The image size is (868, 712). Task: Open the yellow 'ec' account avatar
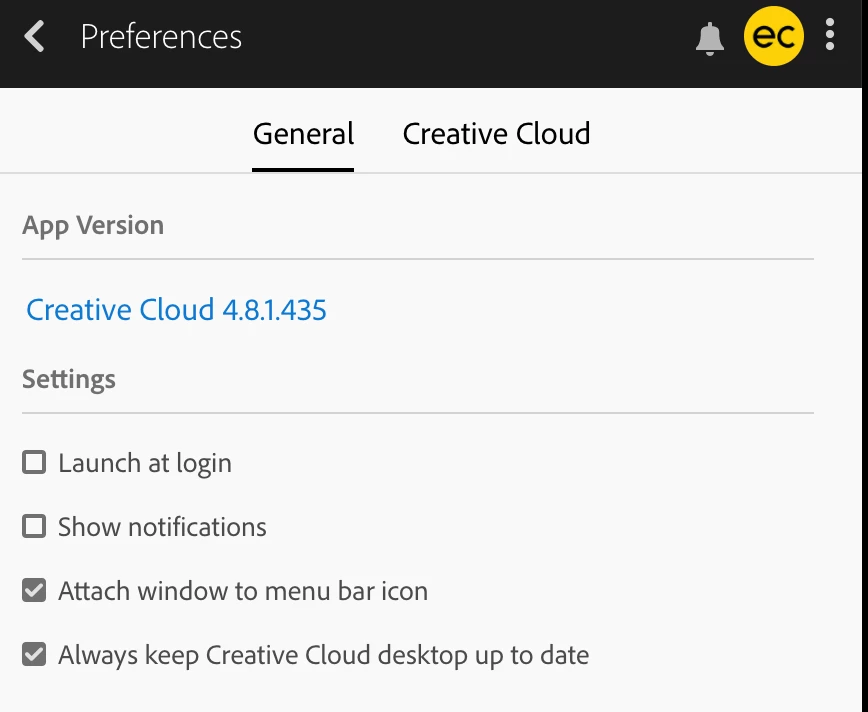(773, 36)
